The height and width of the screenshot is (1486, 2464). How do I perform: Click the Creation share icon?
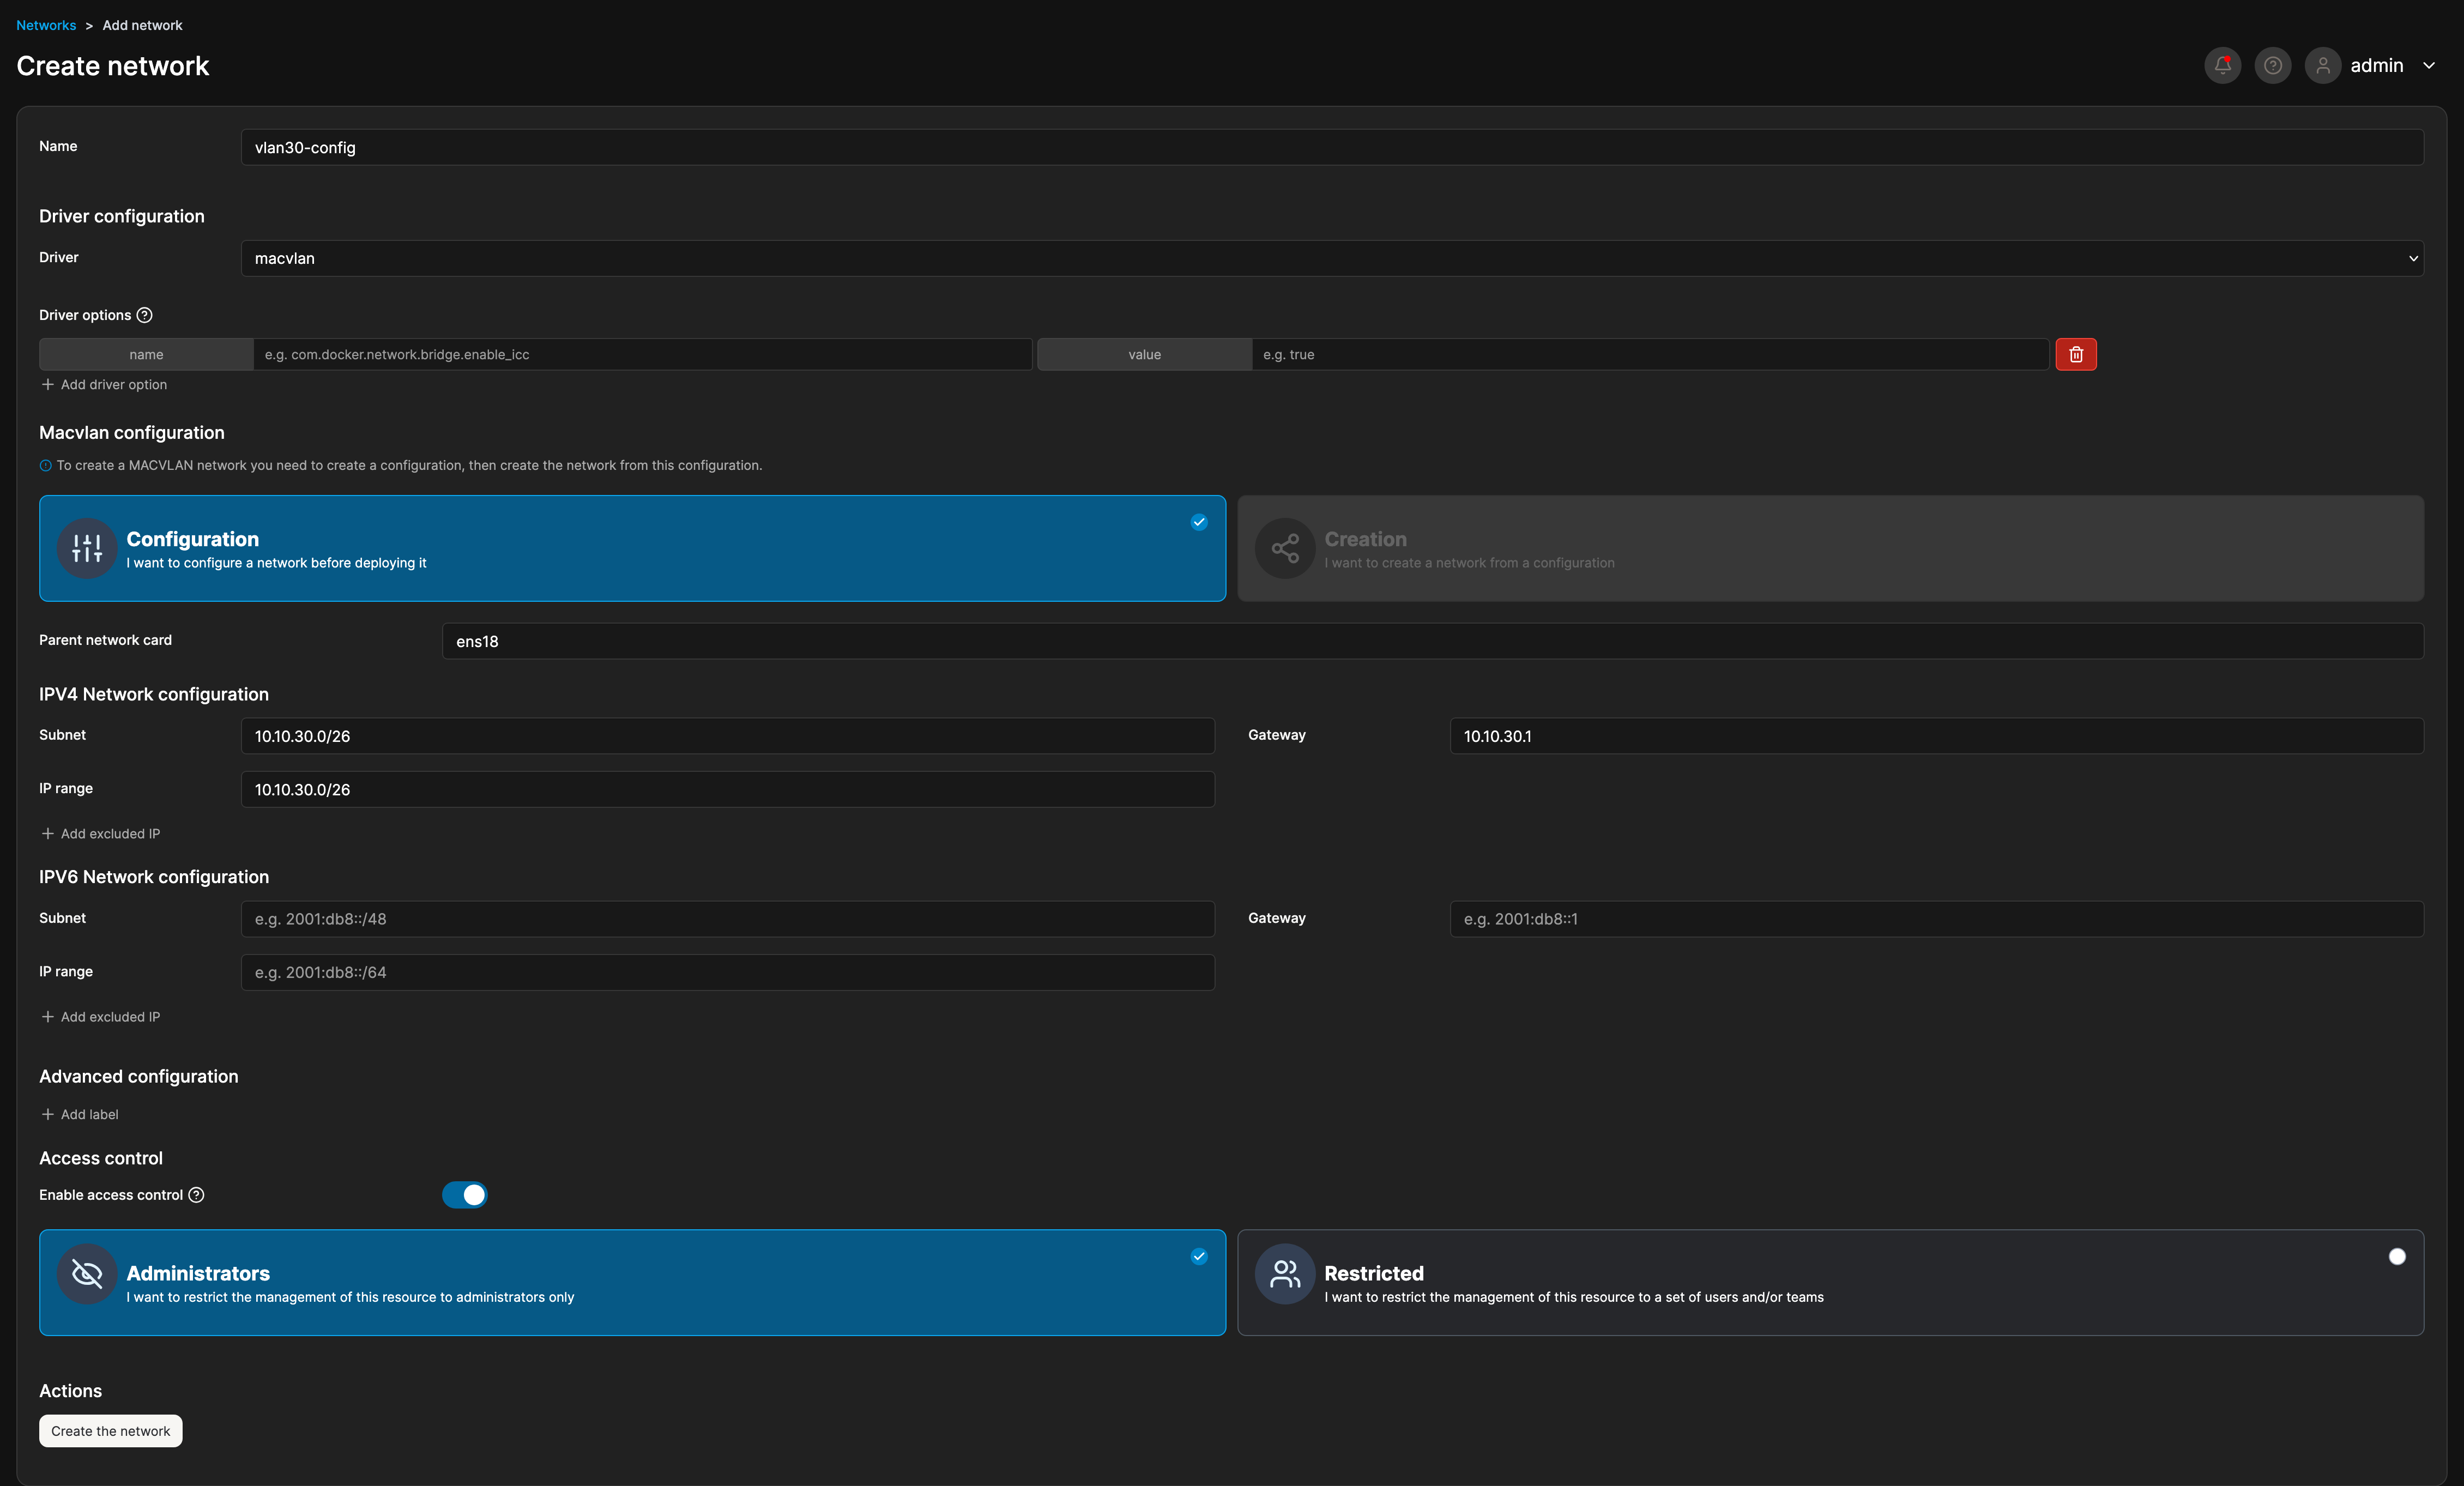[x=1285, y=548]
